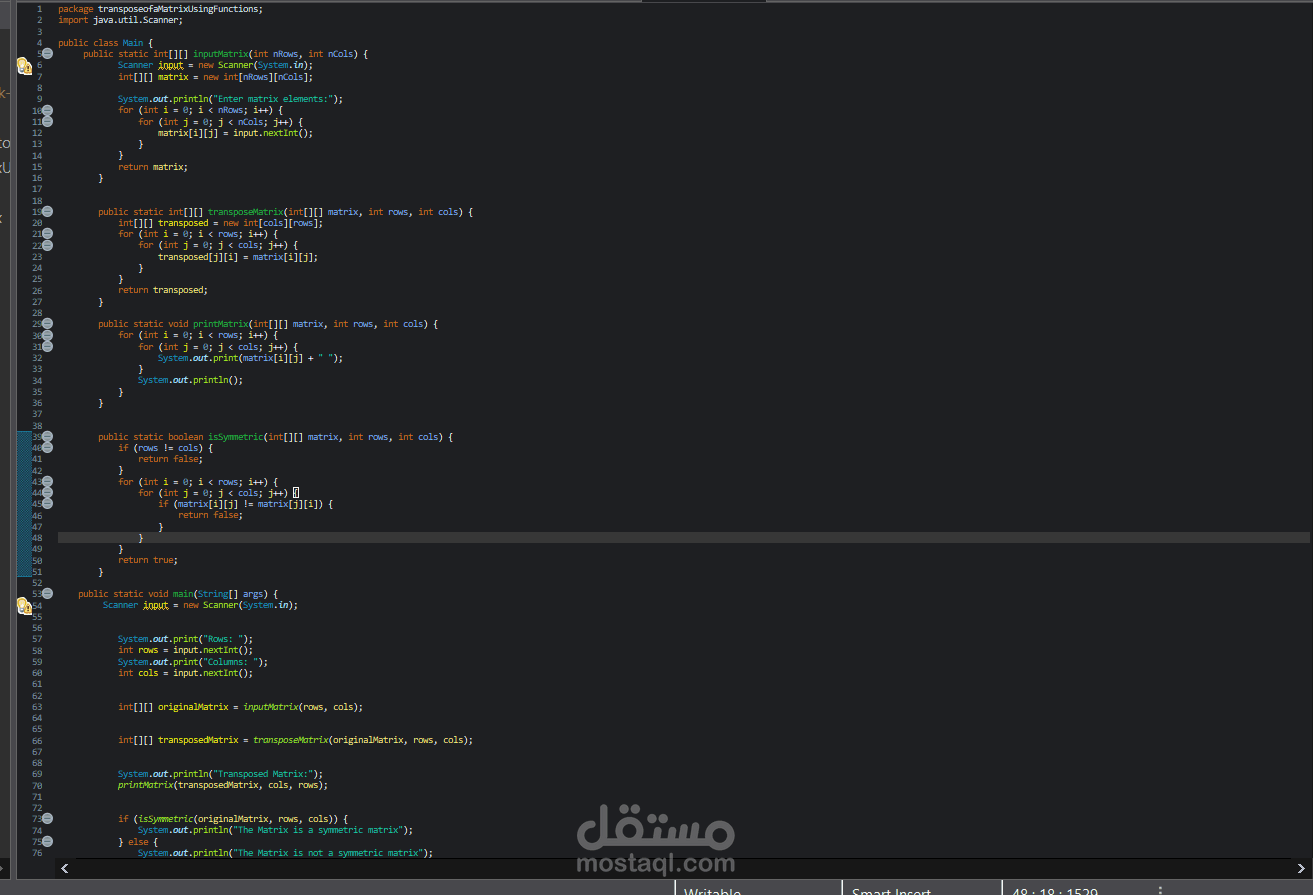
Task: Click the Writable status bar field
Action: (x=712, y=890)
